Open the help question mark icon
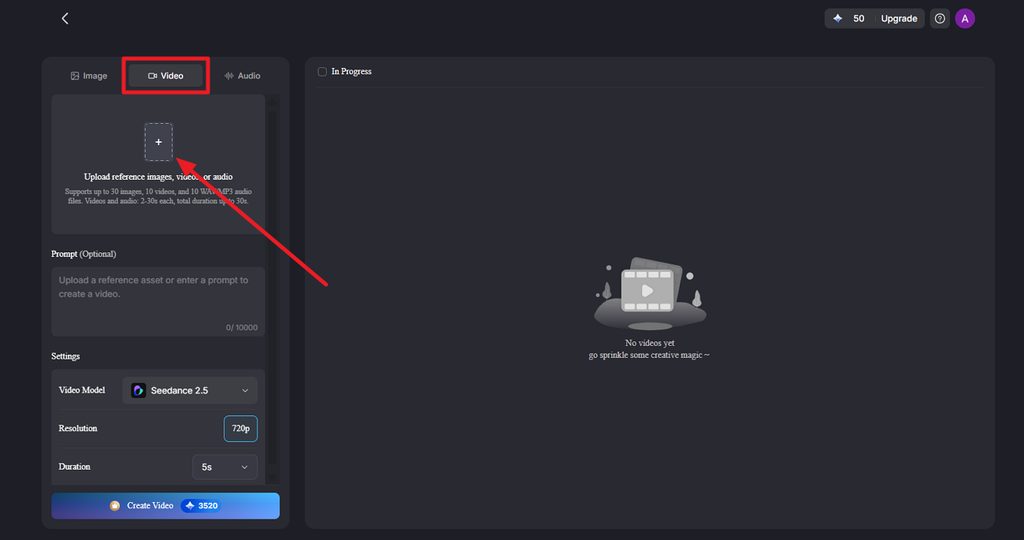 (940, 18)
